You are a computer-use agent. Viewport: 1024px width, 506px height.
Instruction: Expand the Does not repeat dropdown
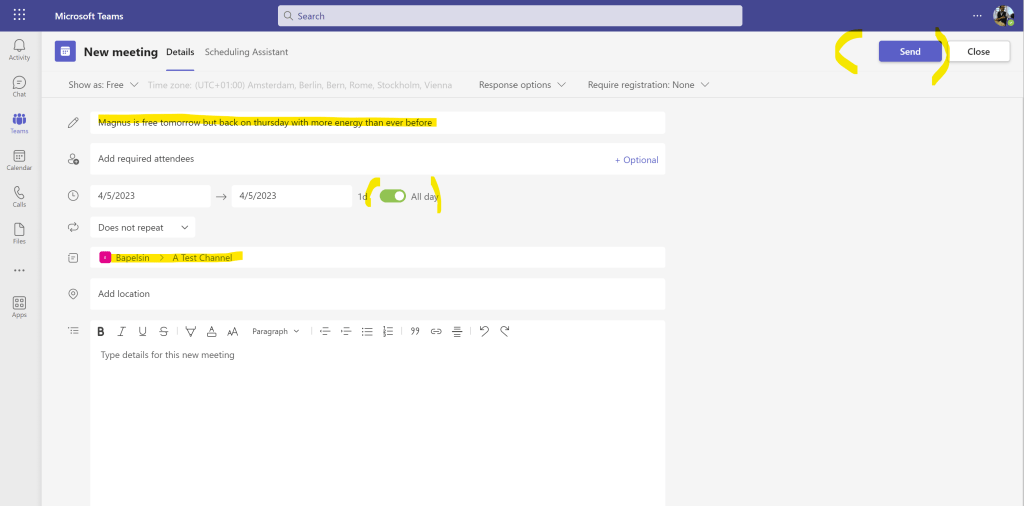pos(143,228)
